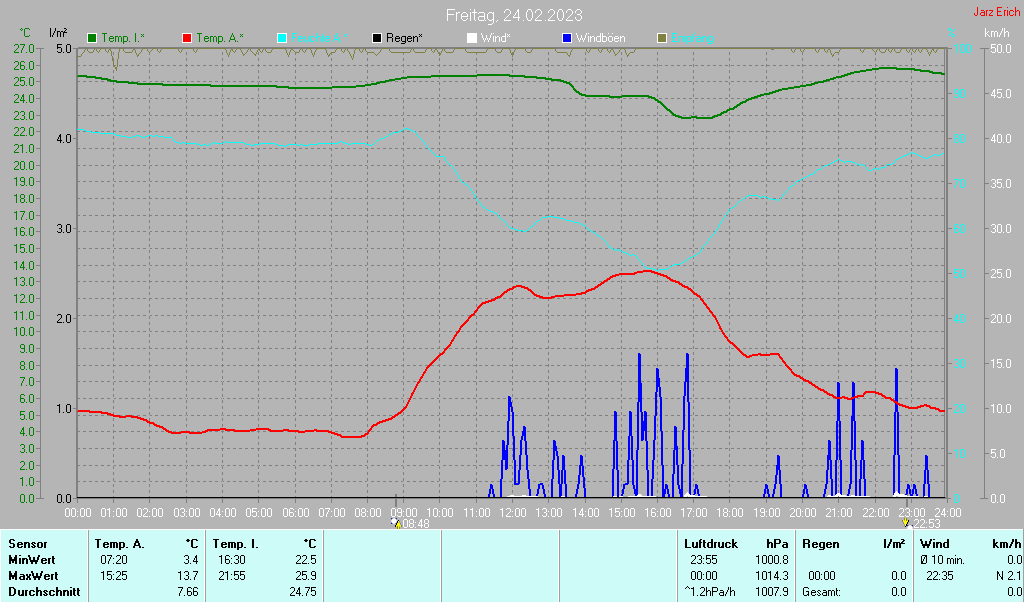This screenshot has height=602, width=1024.
Task: Click the cyan humidity legend swatch
Action: pos(282,38)
